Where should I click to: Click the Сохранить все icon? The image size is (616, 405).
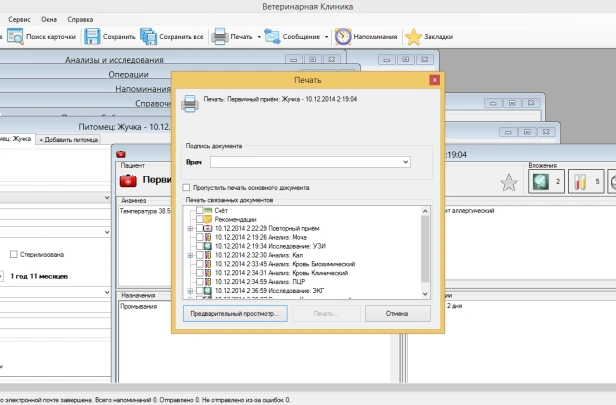click(x=148, y=37)
